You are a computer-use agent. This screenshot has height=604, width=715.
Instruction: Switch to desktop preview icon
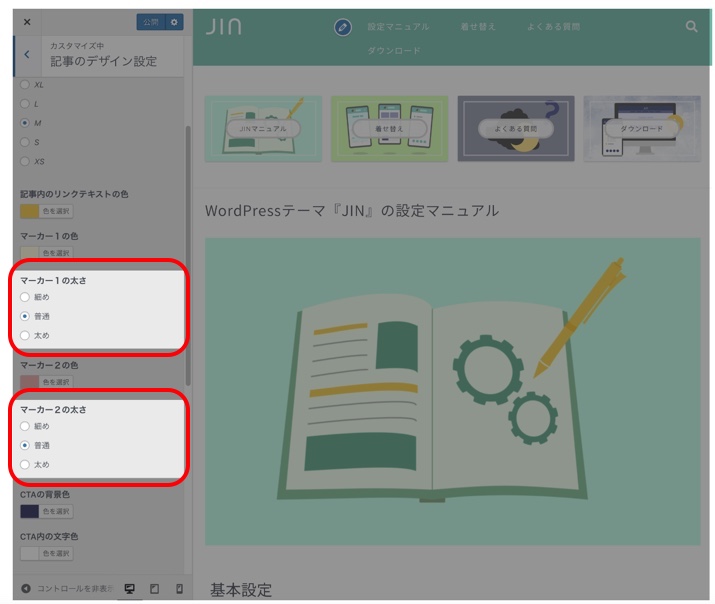pyautogui.click(x=130, y=589)
